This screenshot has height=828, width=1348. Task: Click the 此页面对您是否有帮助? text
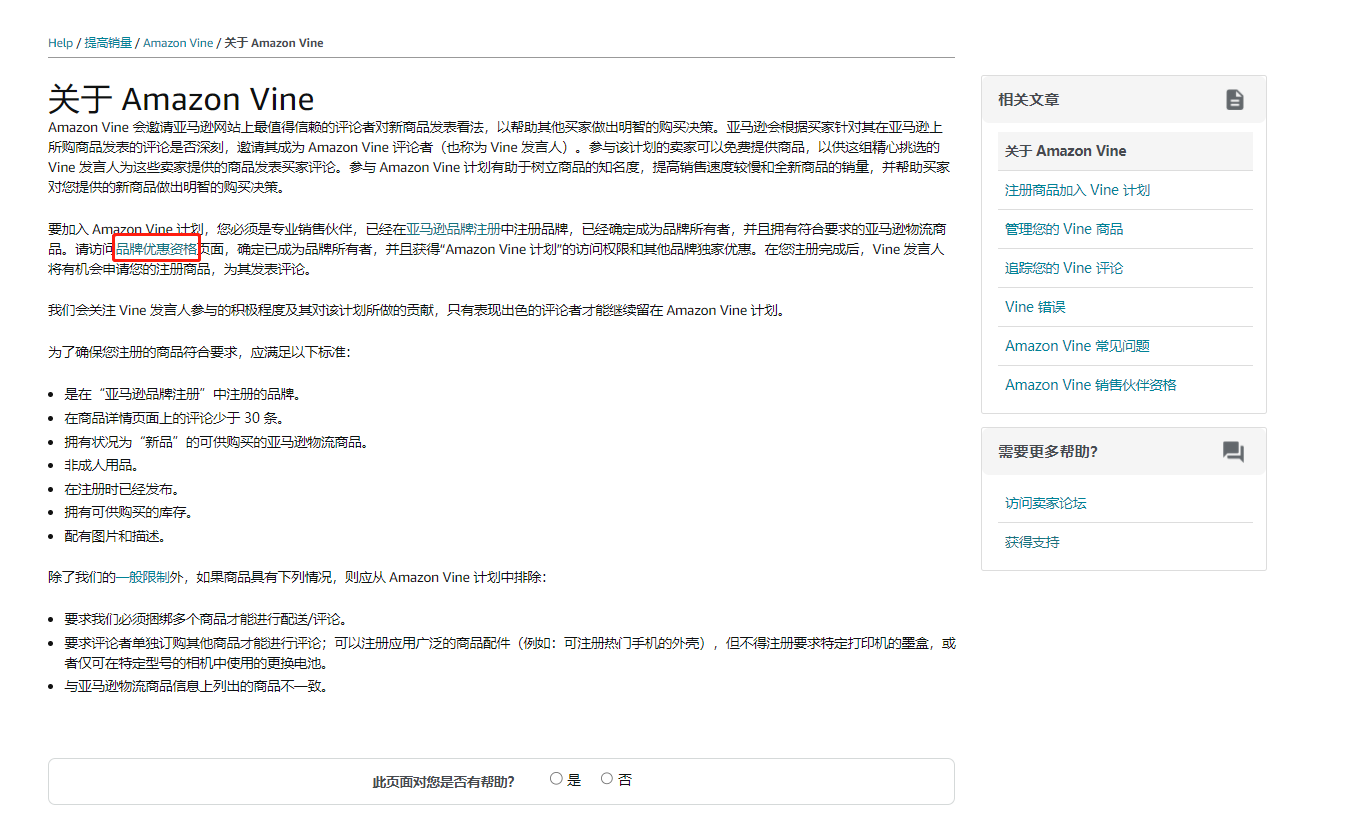pyautogui.click(x=444, y=782)
